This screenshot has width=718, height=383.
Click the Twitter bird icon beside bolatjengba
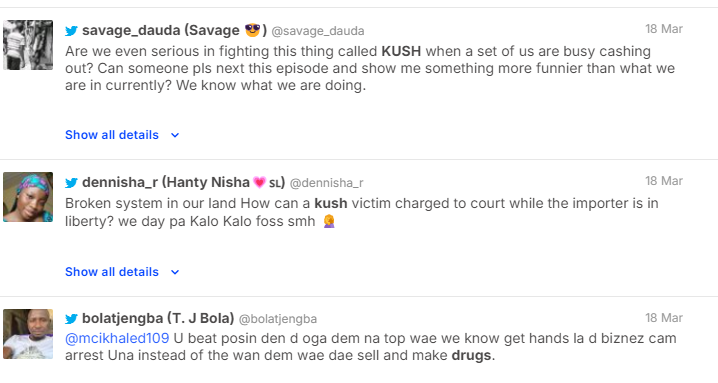[71, 318]
